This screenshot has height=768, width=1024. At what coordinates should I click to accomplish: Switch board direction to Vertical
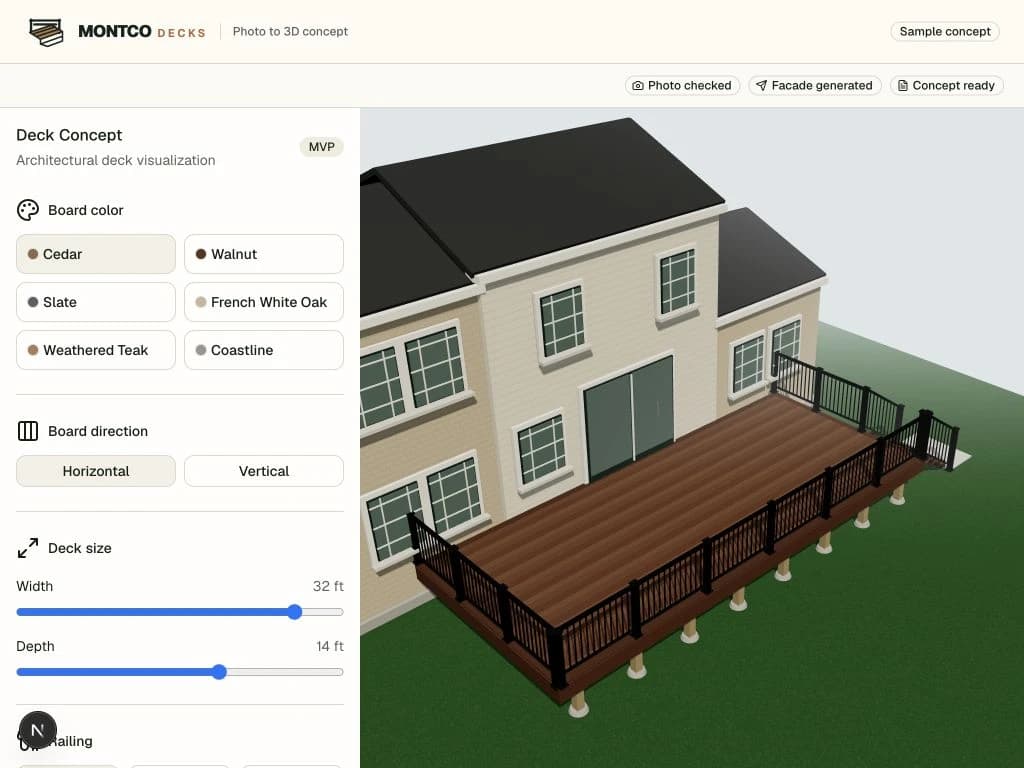point(264,471)
